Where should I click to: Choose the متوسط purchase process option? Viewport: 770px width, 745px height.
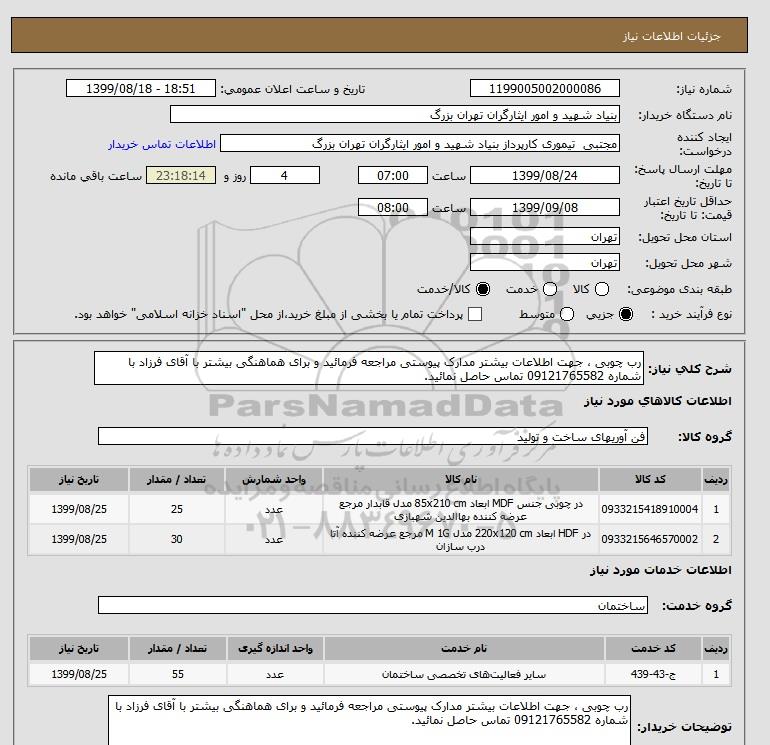click(567, 314)
